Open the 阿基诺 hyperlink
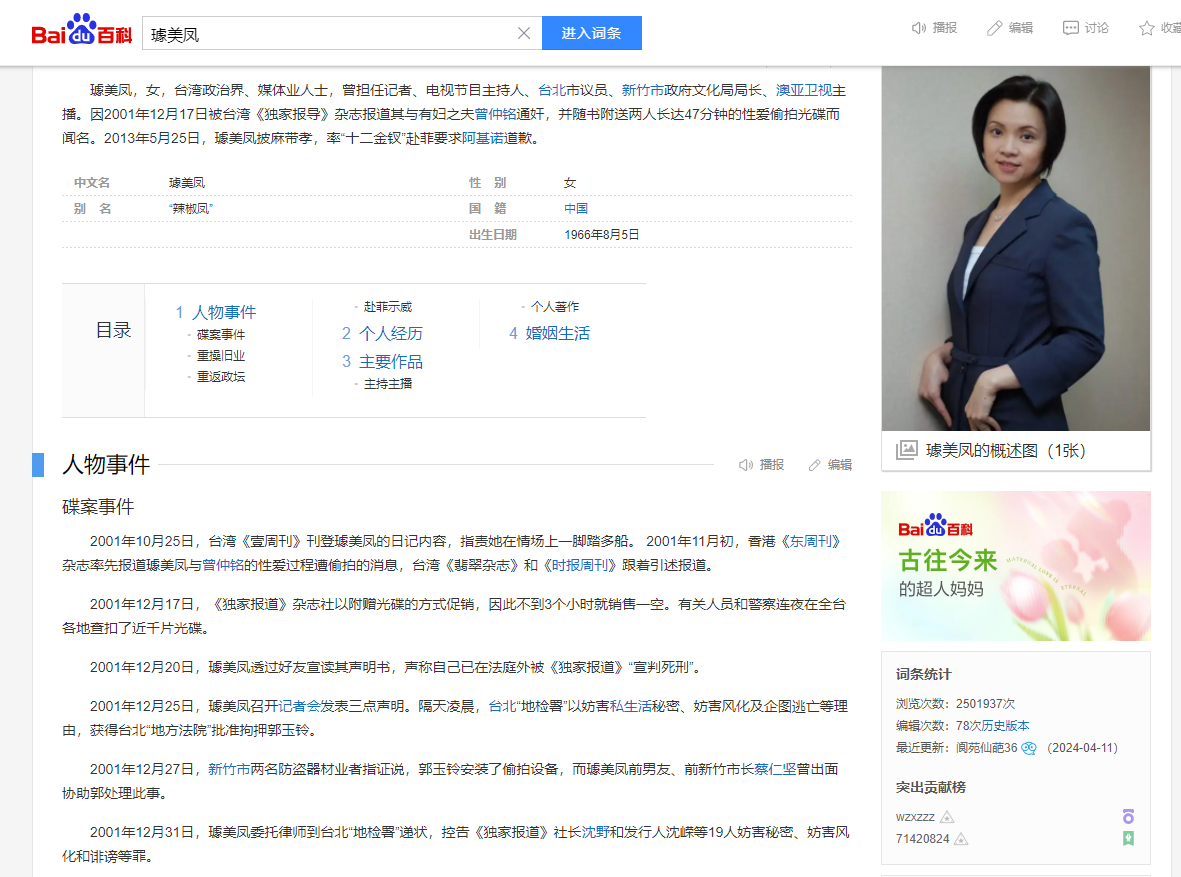The height and width of the screenshot is (877, 1181). (x=482, y=139)
